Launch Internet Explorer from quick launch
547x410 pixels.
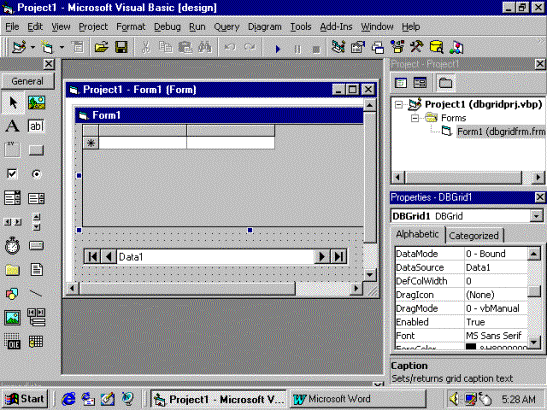pyautogui.click(x=68, y=399)
